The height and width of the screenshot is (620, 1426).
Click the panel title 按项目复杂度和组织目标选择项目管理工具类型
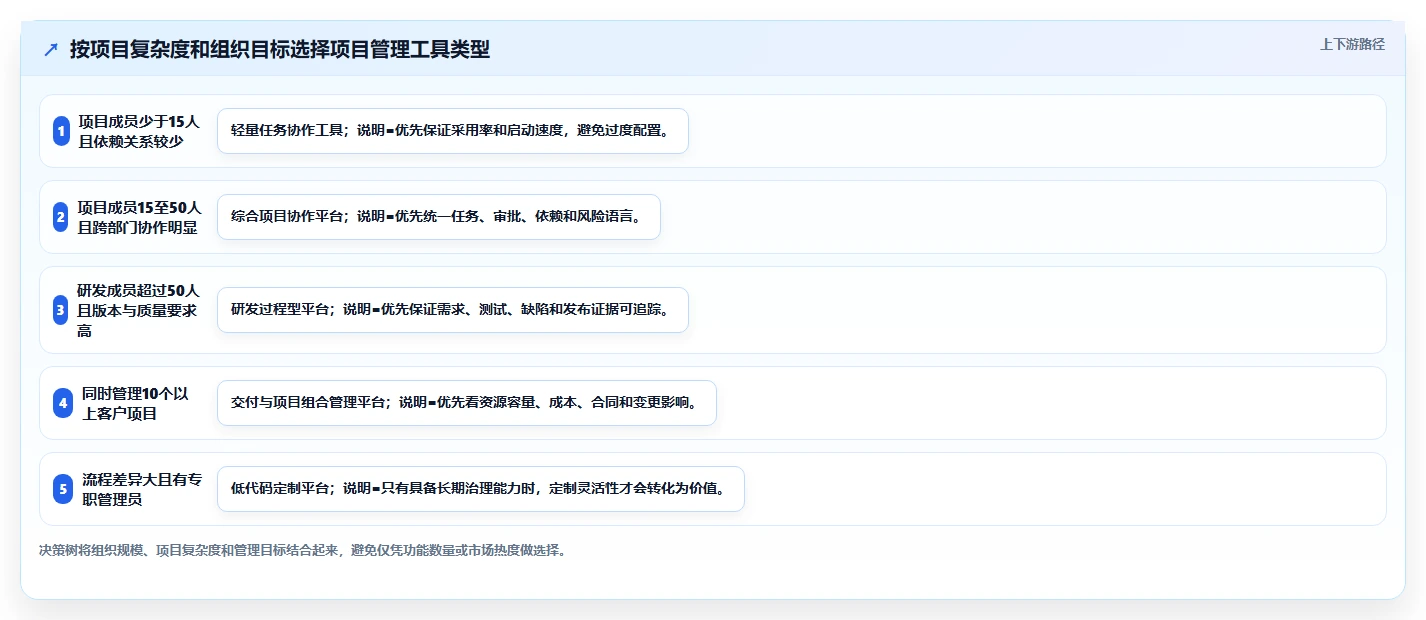tap(280, 49)
